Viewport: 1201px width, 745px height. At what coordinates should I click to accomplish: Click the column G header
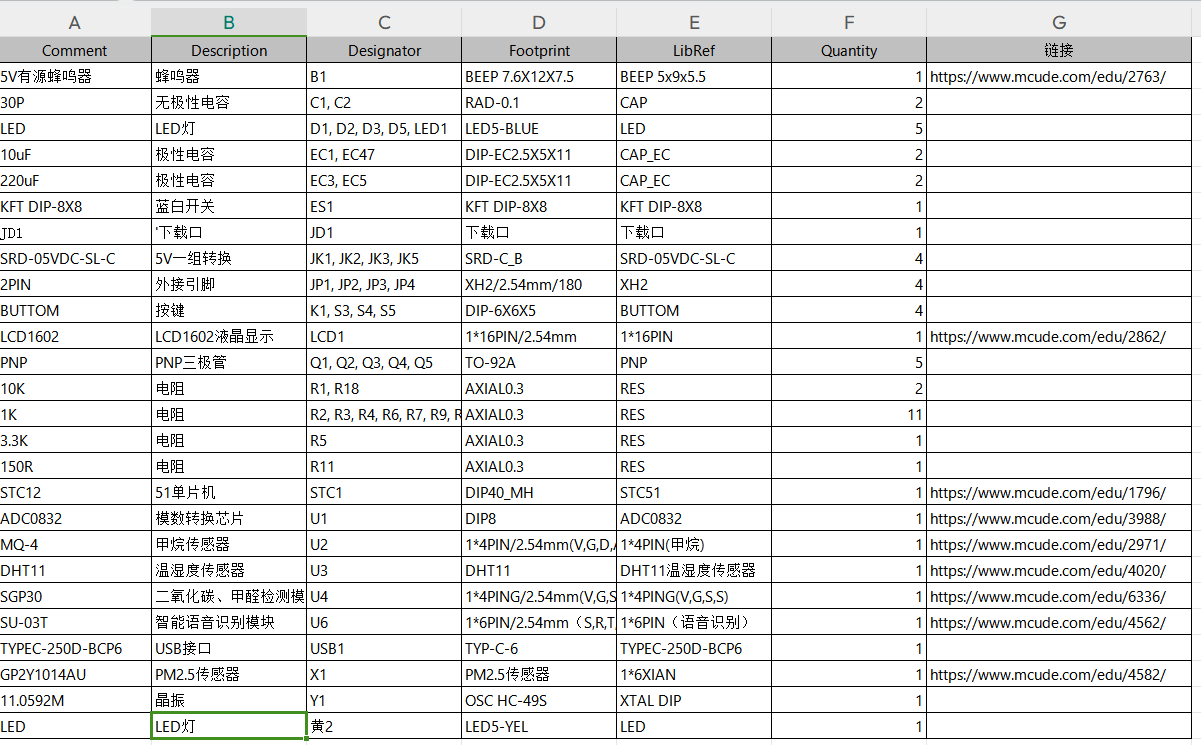click(1059, 23)
